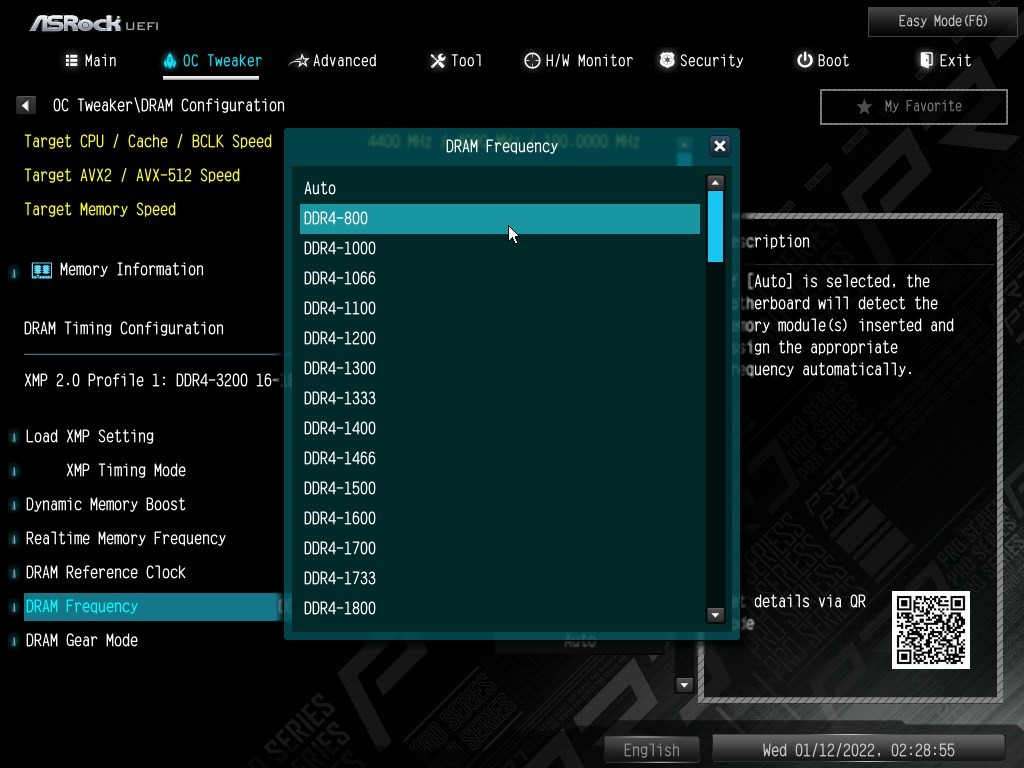The image size is (1024, 768).
Task: Pick DDR4-1333 frequency option
Action: (340, 398)
